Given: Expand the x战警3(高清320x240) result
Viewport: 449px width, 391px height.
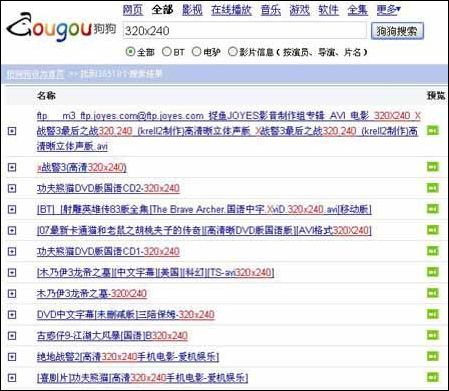Looking at the screenshot, I should click(12, 167).
